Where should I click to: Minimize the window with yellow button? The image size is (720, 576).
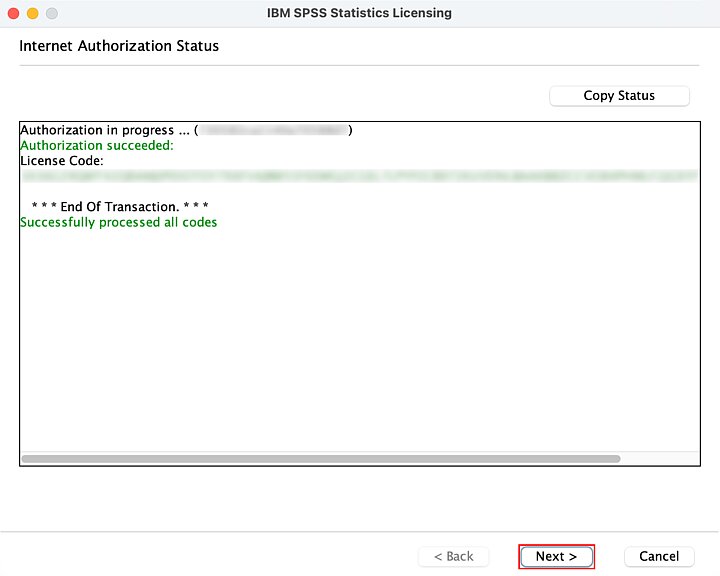point(33,13)
